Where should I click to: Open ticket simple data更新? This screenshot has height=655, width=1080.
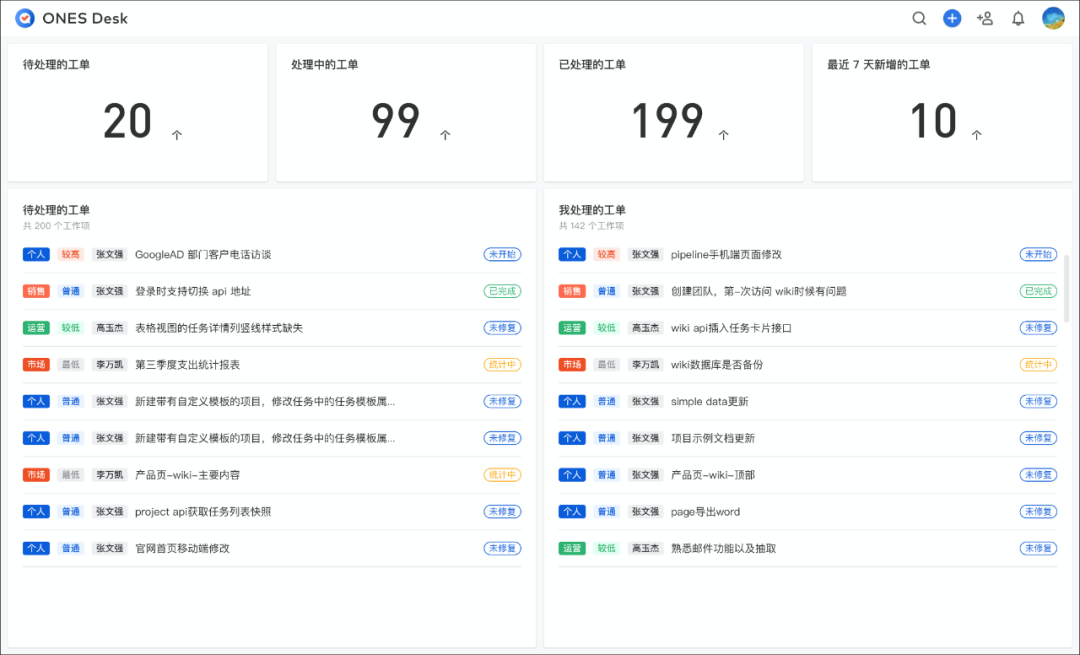[709, 402]
